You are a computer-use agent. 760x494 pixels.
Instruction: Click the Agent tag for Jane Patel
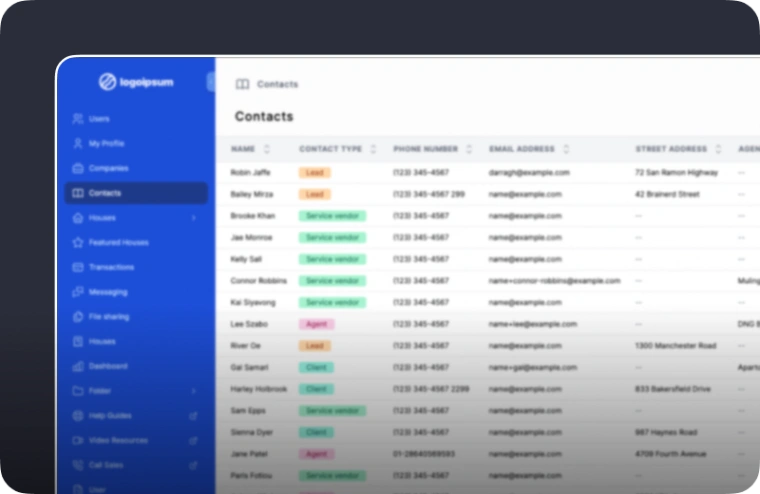317,454
